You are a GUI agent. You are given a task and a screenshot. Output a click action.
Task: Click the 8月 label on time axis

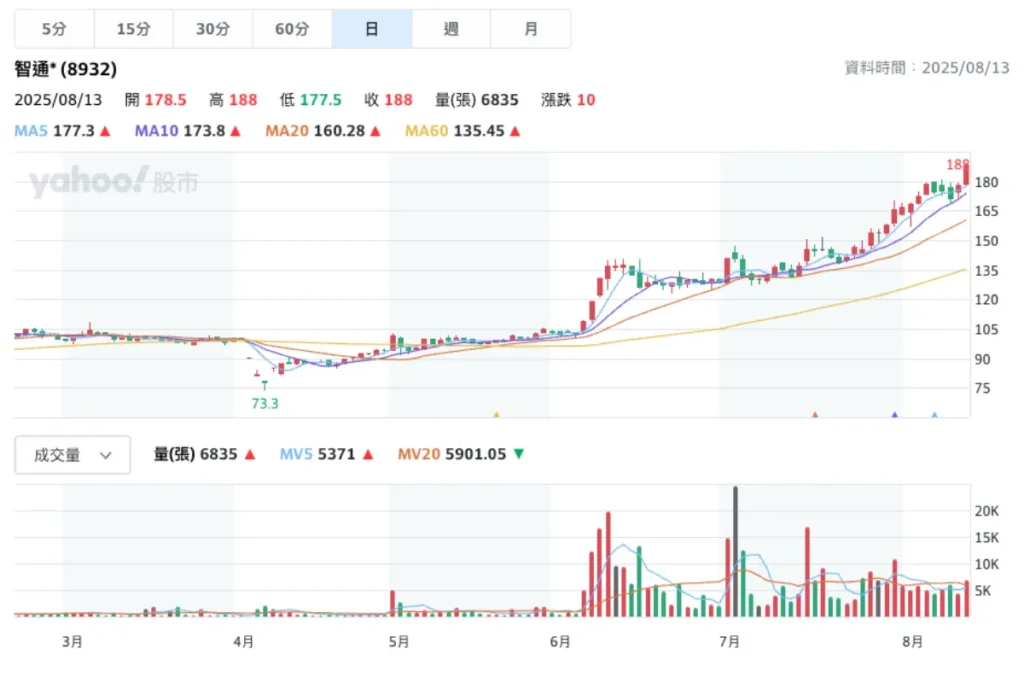(912, 642)
